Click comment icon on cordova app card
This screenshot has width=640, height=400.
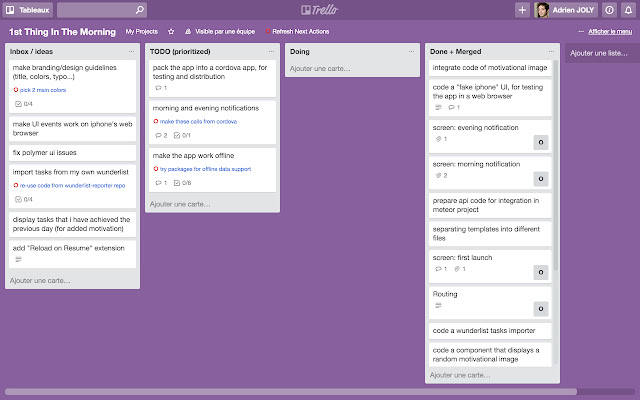158,88
